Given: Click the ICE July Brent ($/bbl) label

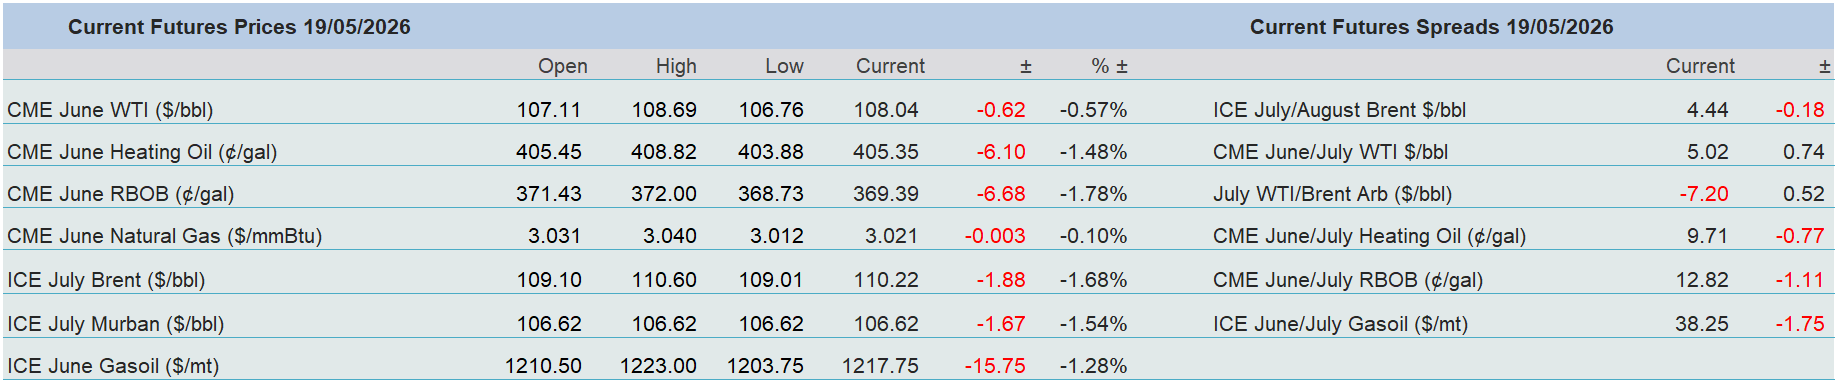Looking at the screenshot, I should coord(106,280).
